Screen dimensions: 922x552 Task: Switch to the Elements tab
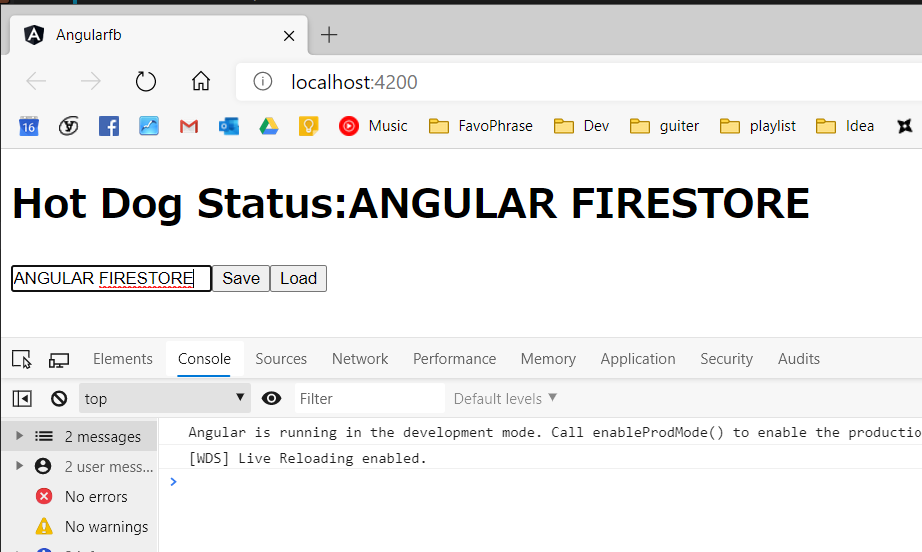click(123, 359)
